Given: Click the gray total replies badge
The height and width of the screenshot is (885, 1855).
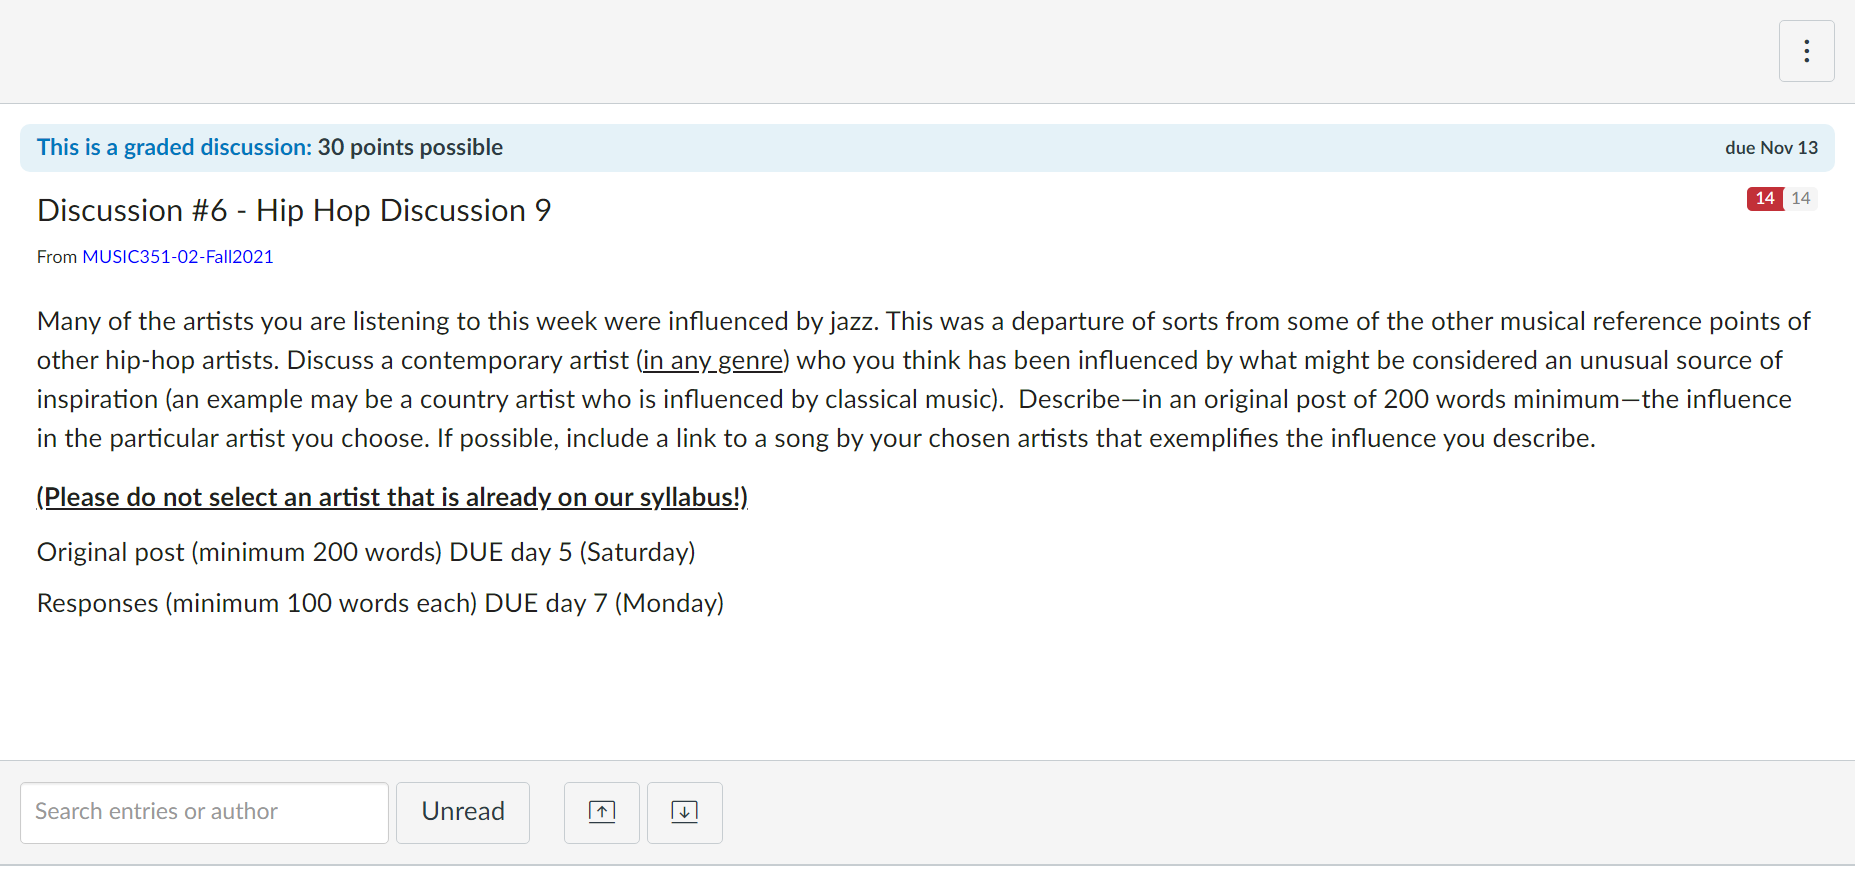Looking at the screenshot, I should pyautogui.click(x=1800, y=198).
